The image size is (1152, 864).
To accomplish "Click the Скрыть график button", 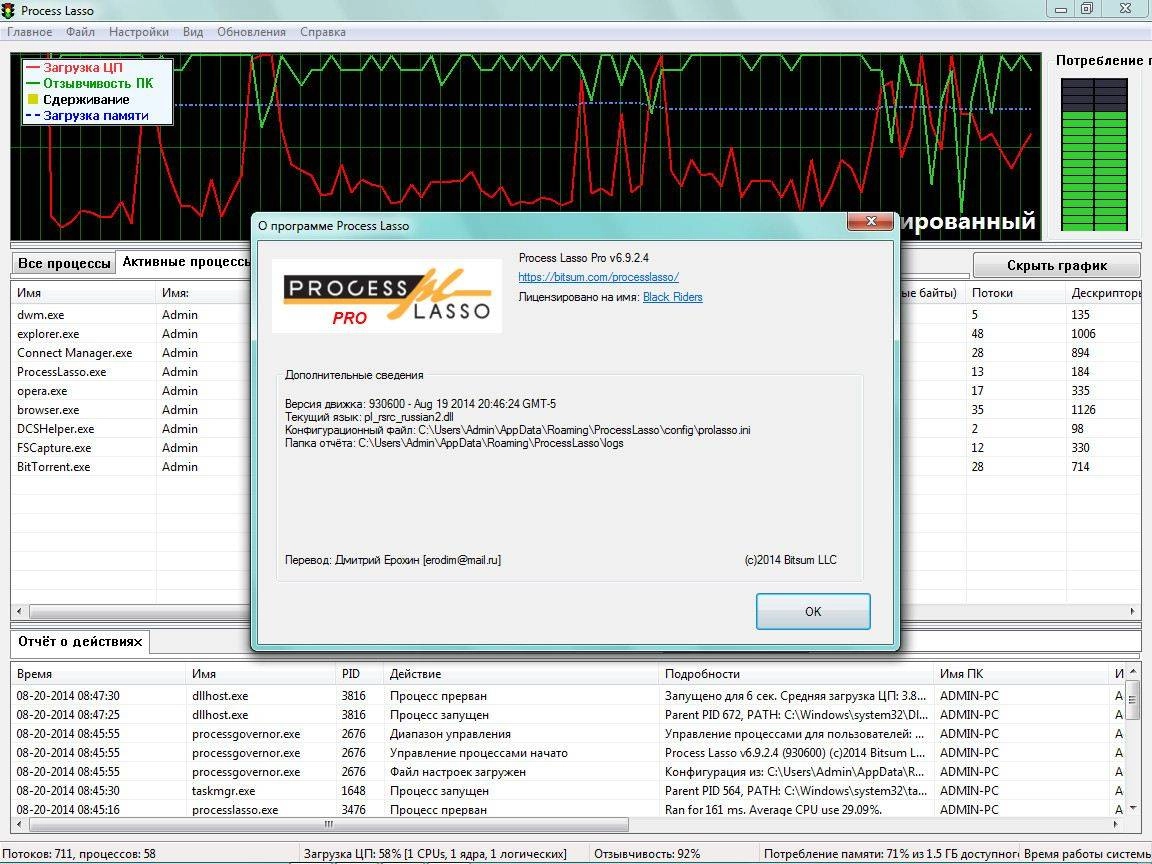I will (x=1056, y=265).
